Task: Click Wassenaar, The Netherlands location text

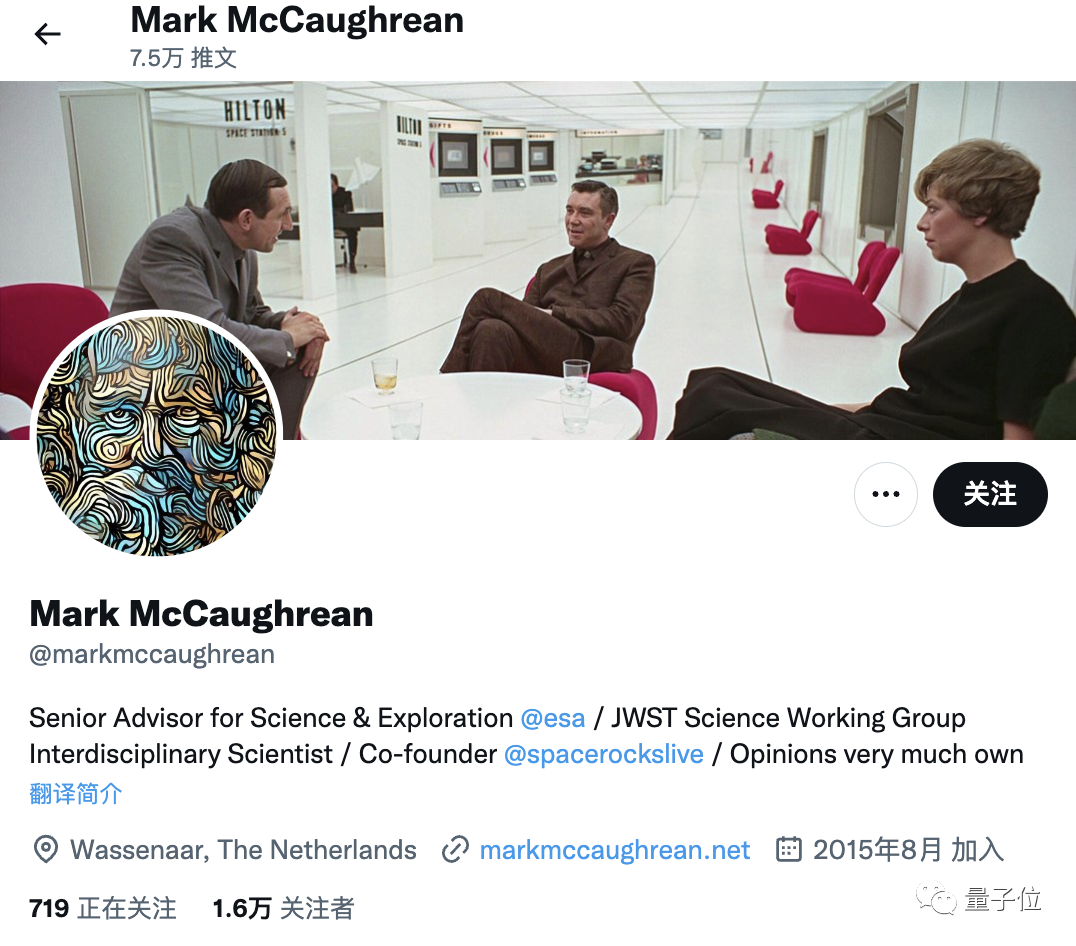Action: coord(243,850)
